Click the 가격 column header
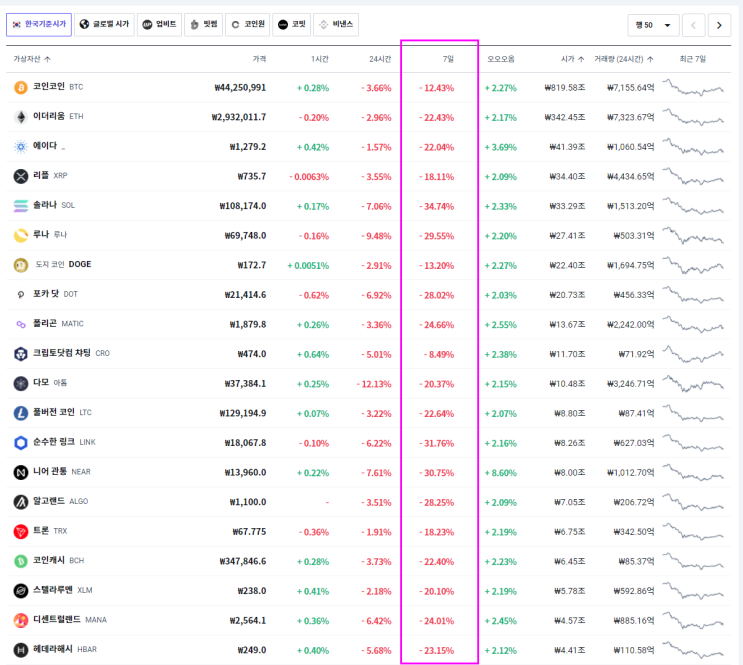This screenshot has width=743, height=665. [x=259, y=59]
